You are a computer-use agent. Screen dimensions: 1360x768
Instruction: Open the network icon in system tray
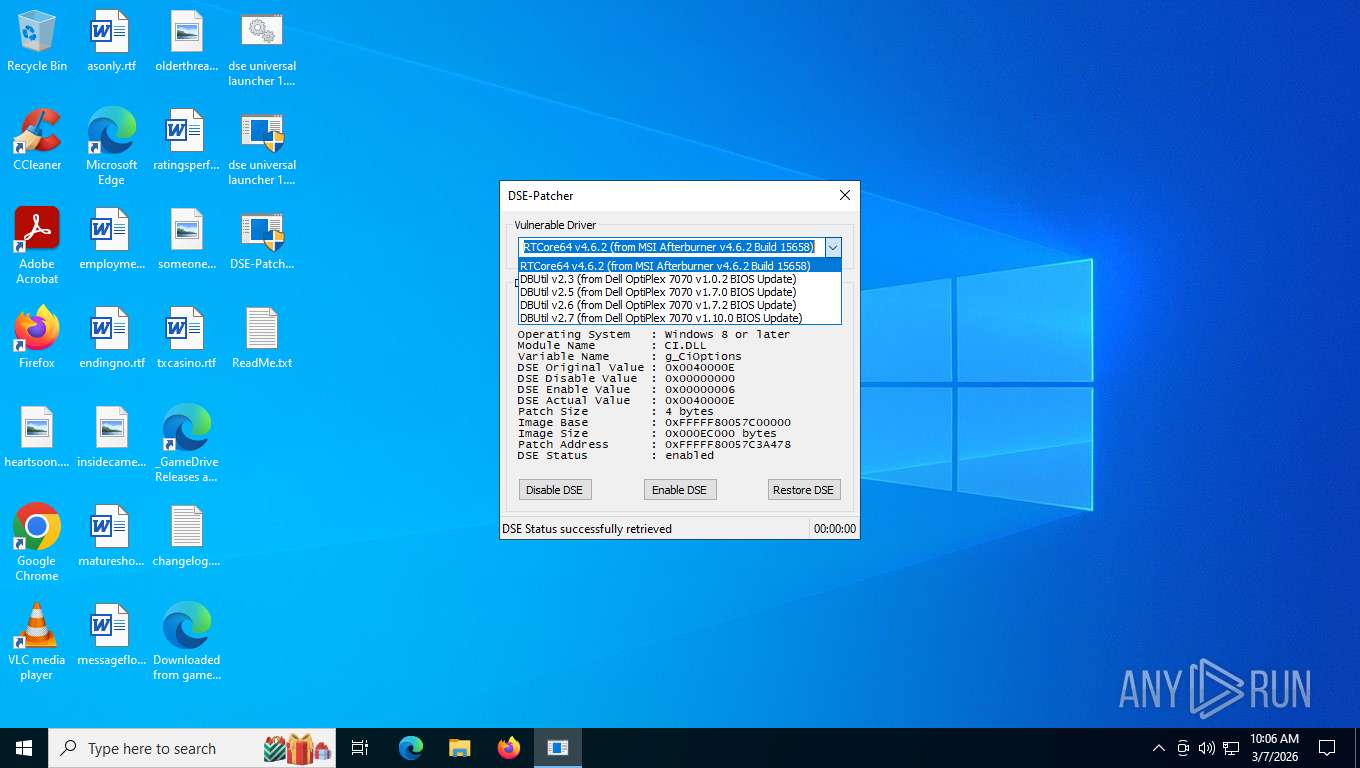(x=1231, y=748)
